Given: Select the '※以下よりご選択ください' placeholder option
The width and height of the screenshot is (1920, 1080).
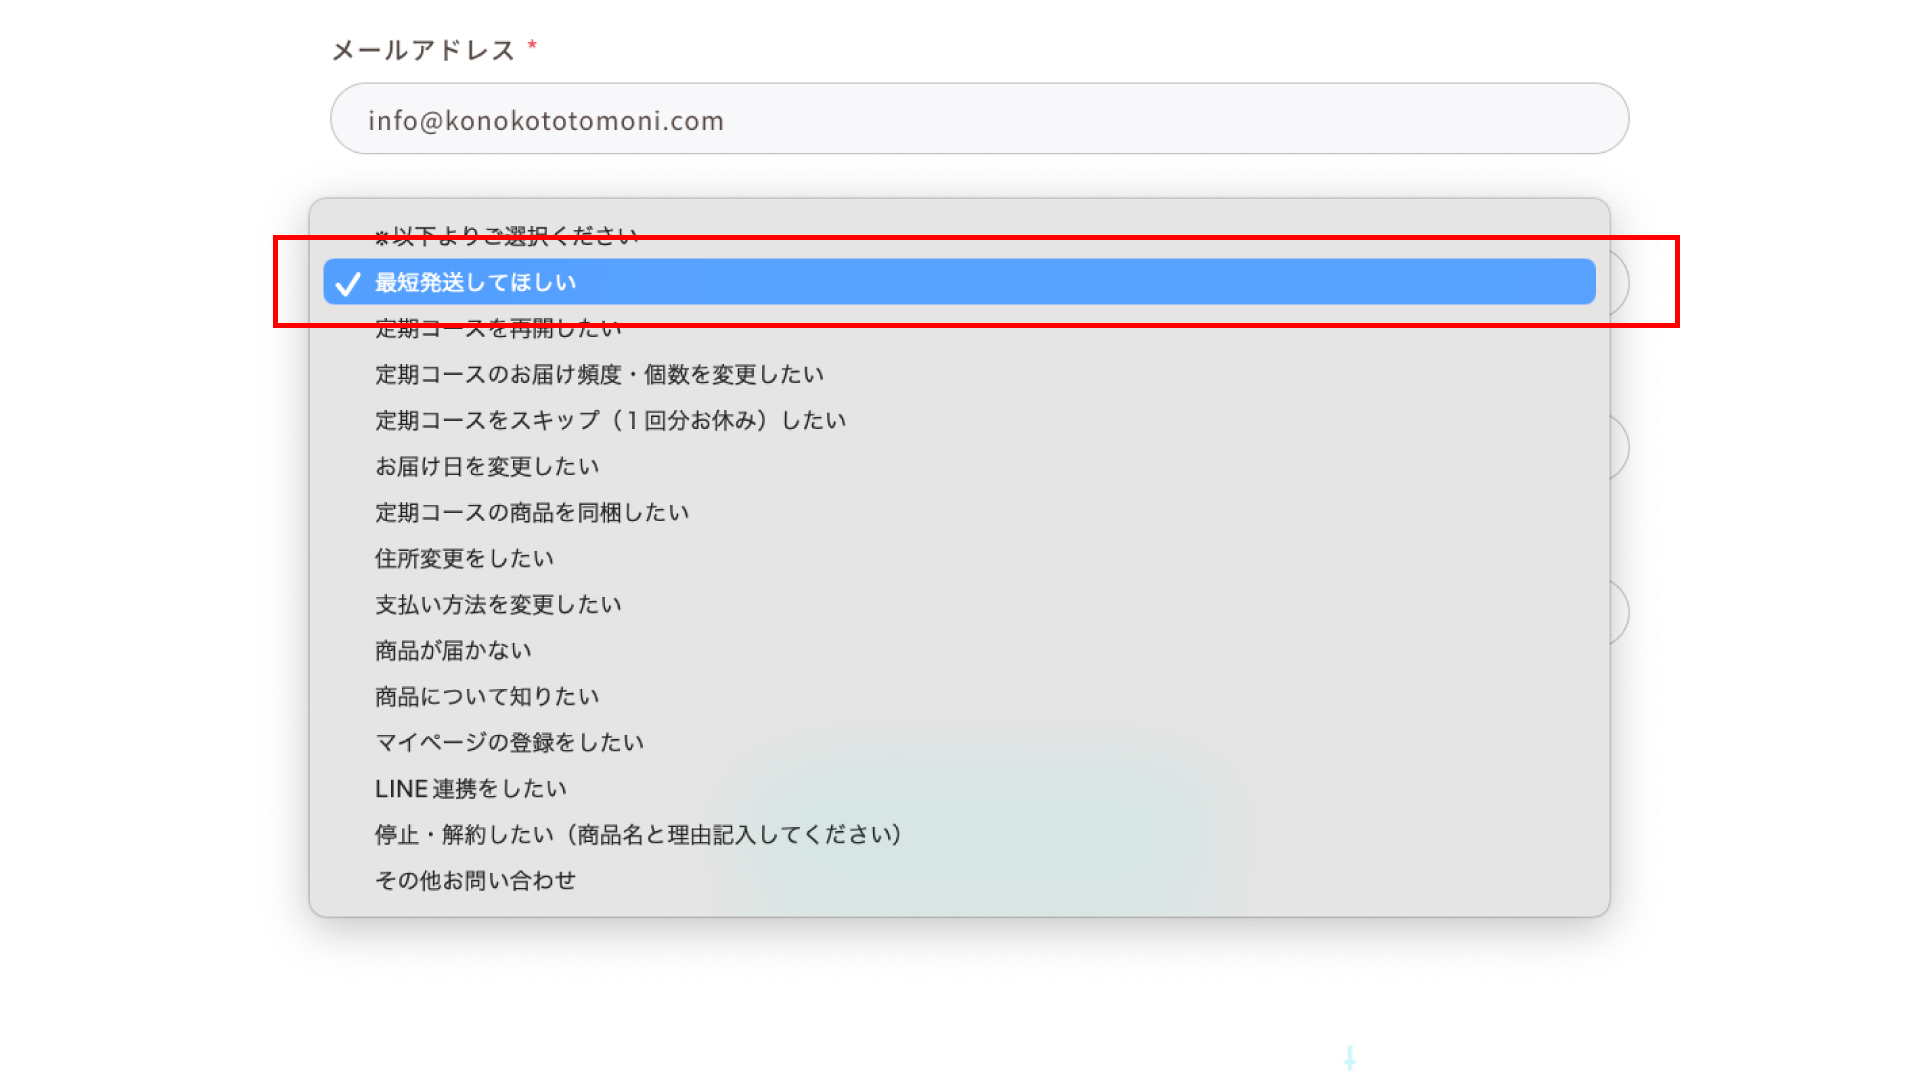Looking at the screenshot, I should tap(959, 236).
